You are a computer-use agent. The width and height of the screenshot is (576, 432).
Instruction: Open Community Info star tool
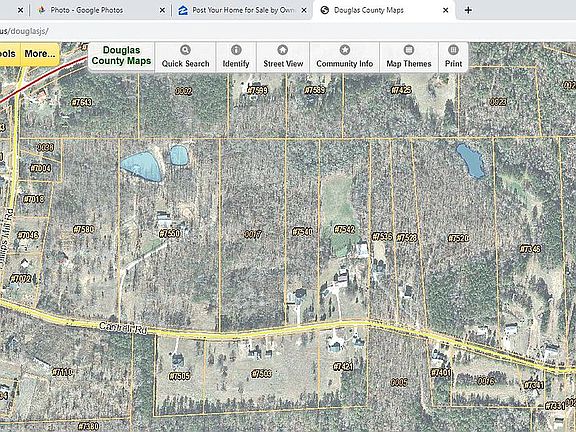[x=344, y=57]
